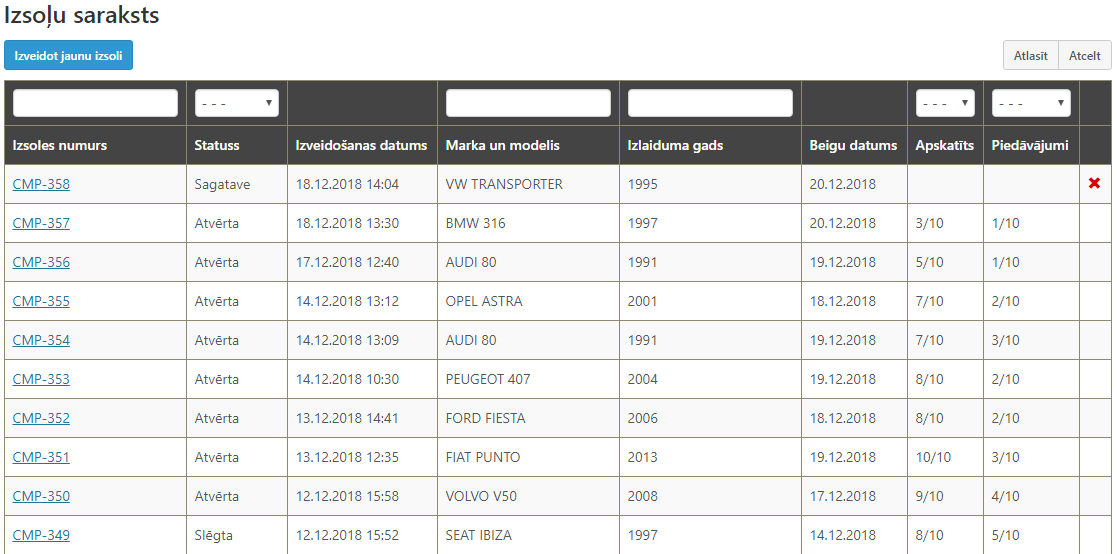Open auction link CMP-353
1117x554 pixels.
click(x=41, y=379)
